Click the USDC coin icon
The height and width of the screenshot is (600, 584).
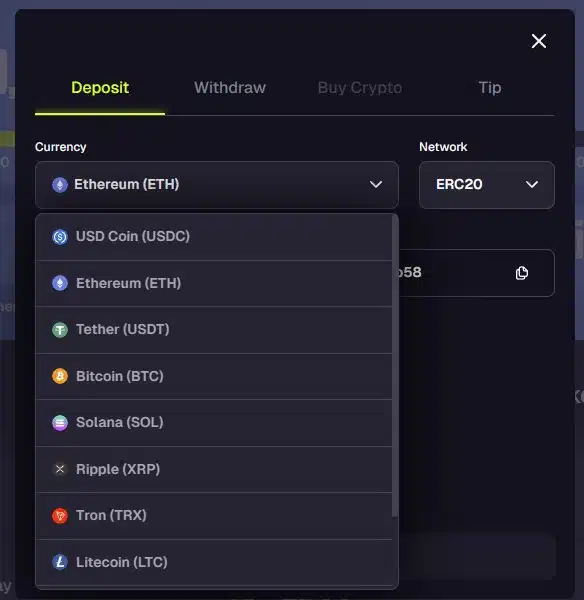pos(60,237)
